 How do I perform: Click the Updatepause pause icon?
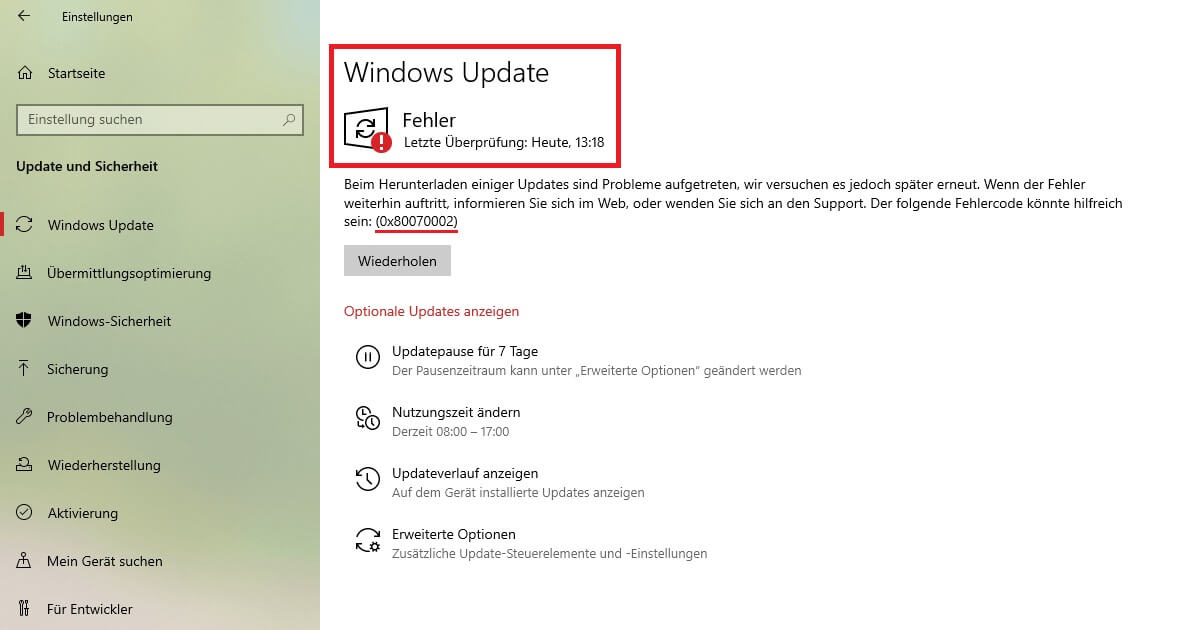point(367,357)
